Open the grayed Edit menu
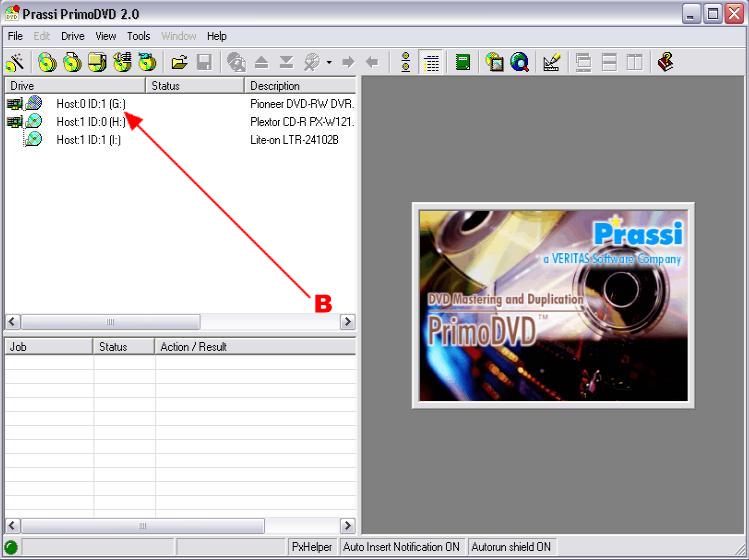The height and width of the screenshot is (560, 749). pos(42,36)
